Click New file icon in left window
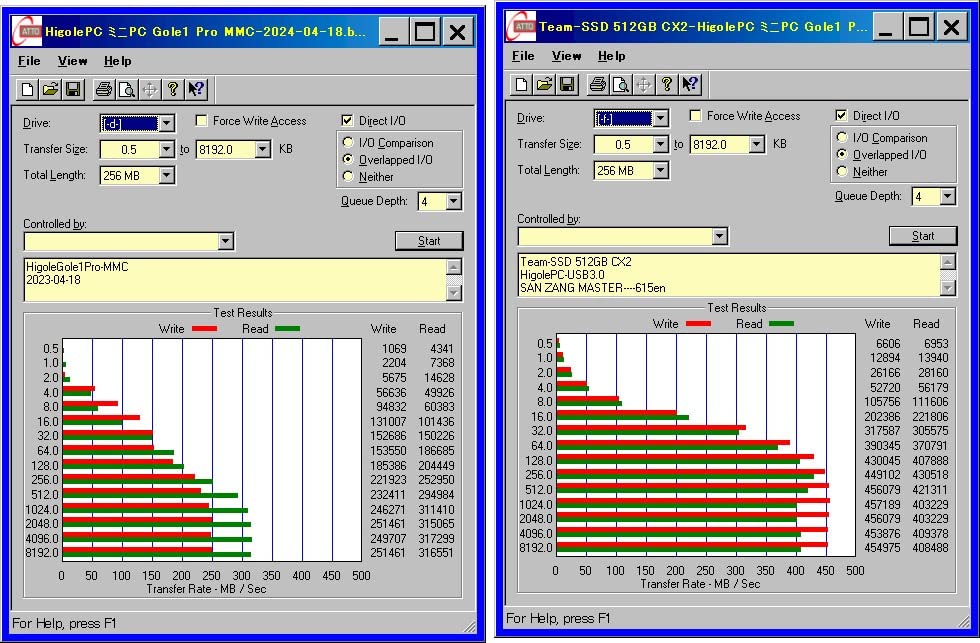 pos(28,90)
